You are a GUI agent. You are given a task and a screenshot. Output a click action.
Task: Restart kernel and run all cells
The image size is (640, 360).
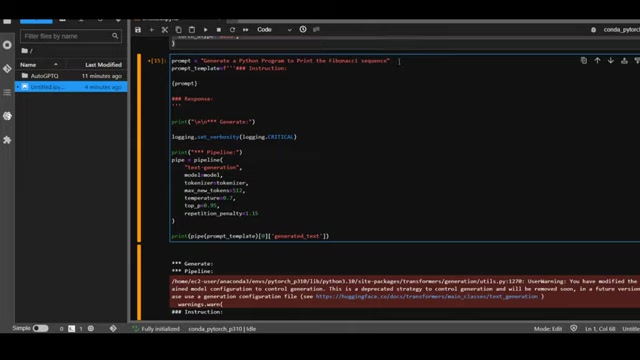click(x=246, y=30)
